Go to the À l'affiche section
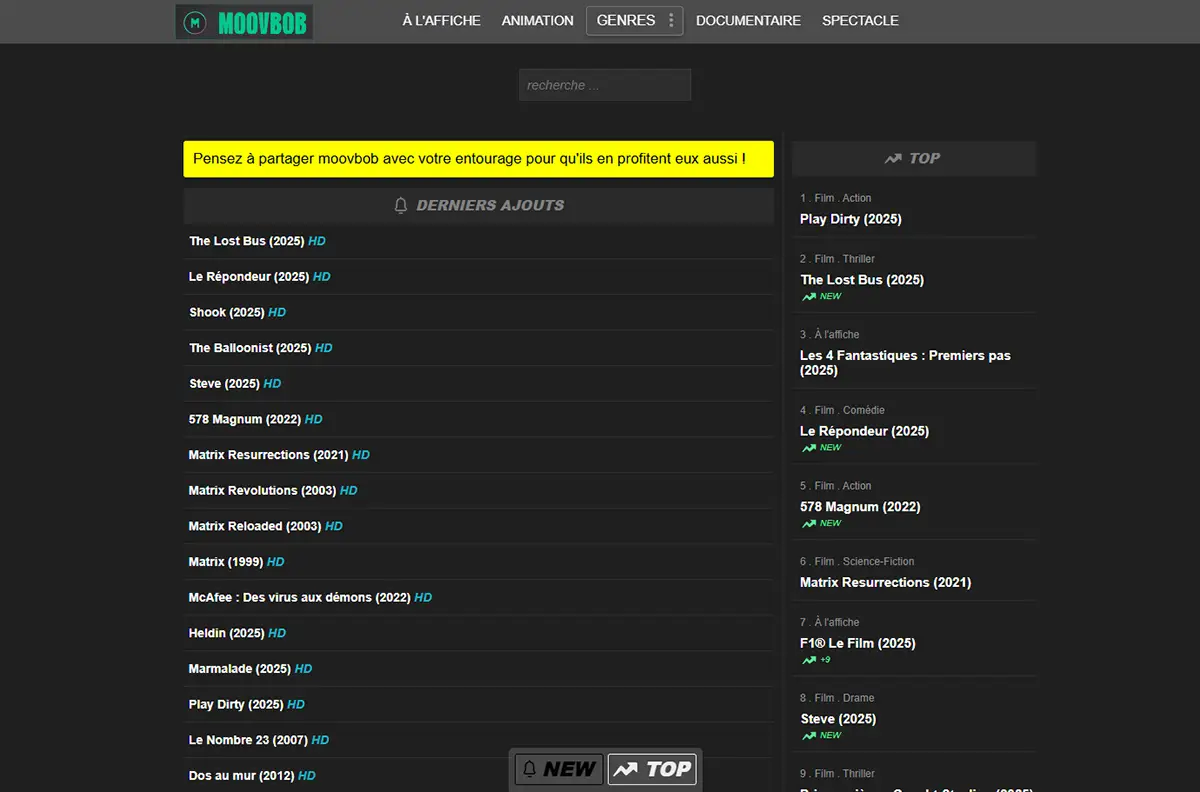The width and height of the screenshot is (1200, 792). click(x=441, y=20)
